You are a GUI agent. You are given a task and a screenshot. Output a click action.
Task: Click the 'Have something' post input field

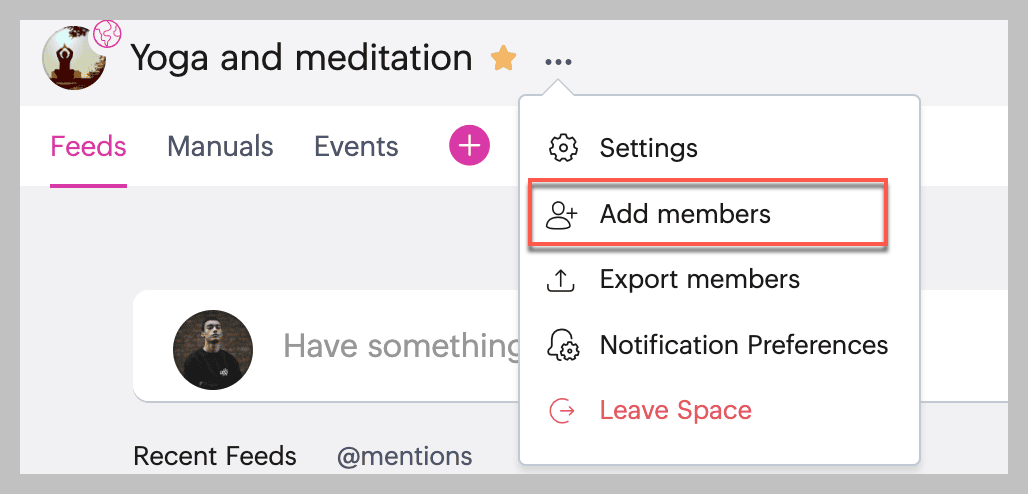pyautogui.click(x=400, y=346)
